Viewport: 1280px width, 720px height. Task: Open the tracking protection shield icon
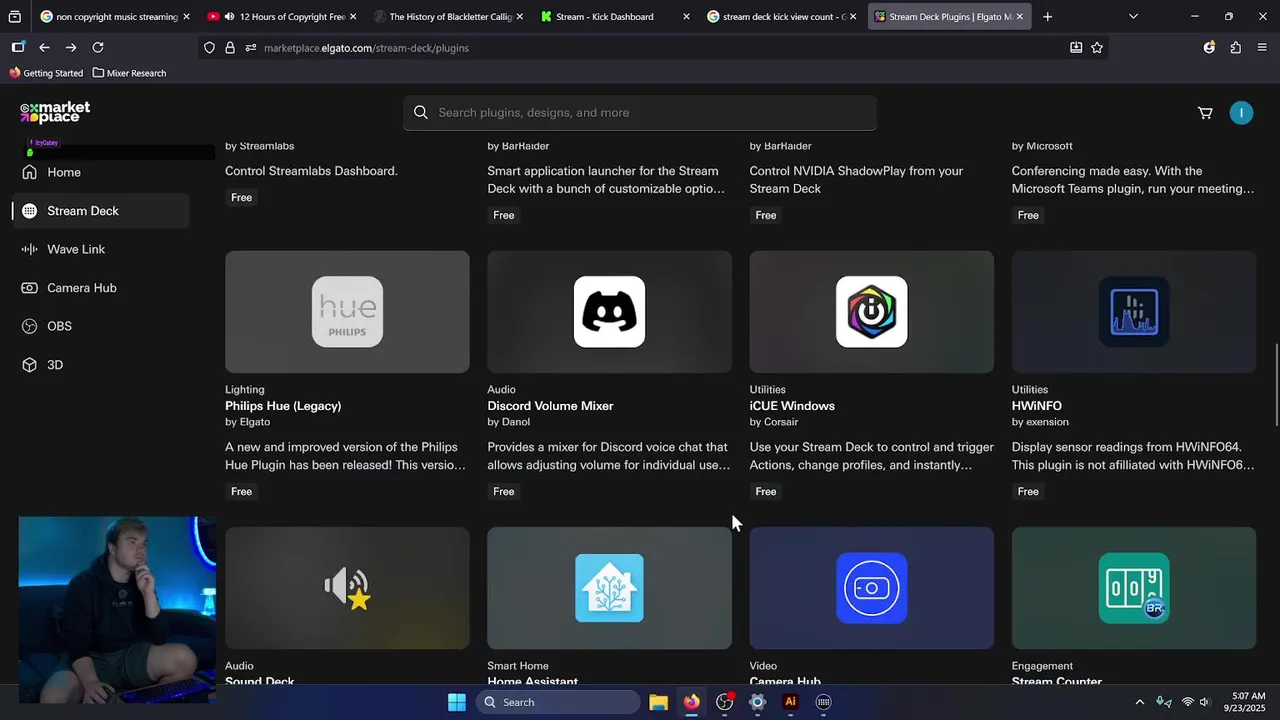[x=209, y=47]
